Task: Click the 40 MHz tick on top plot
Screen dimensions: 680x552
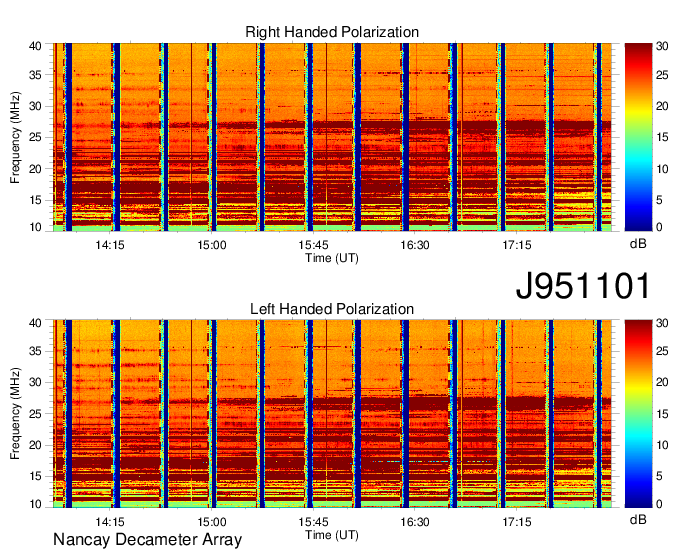Action: [x=35, y=46]
